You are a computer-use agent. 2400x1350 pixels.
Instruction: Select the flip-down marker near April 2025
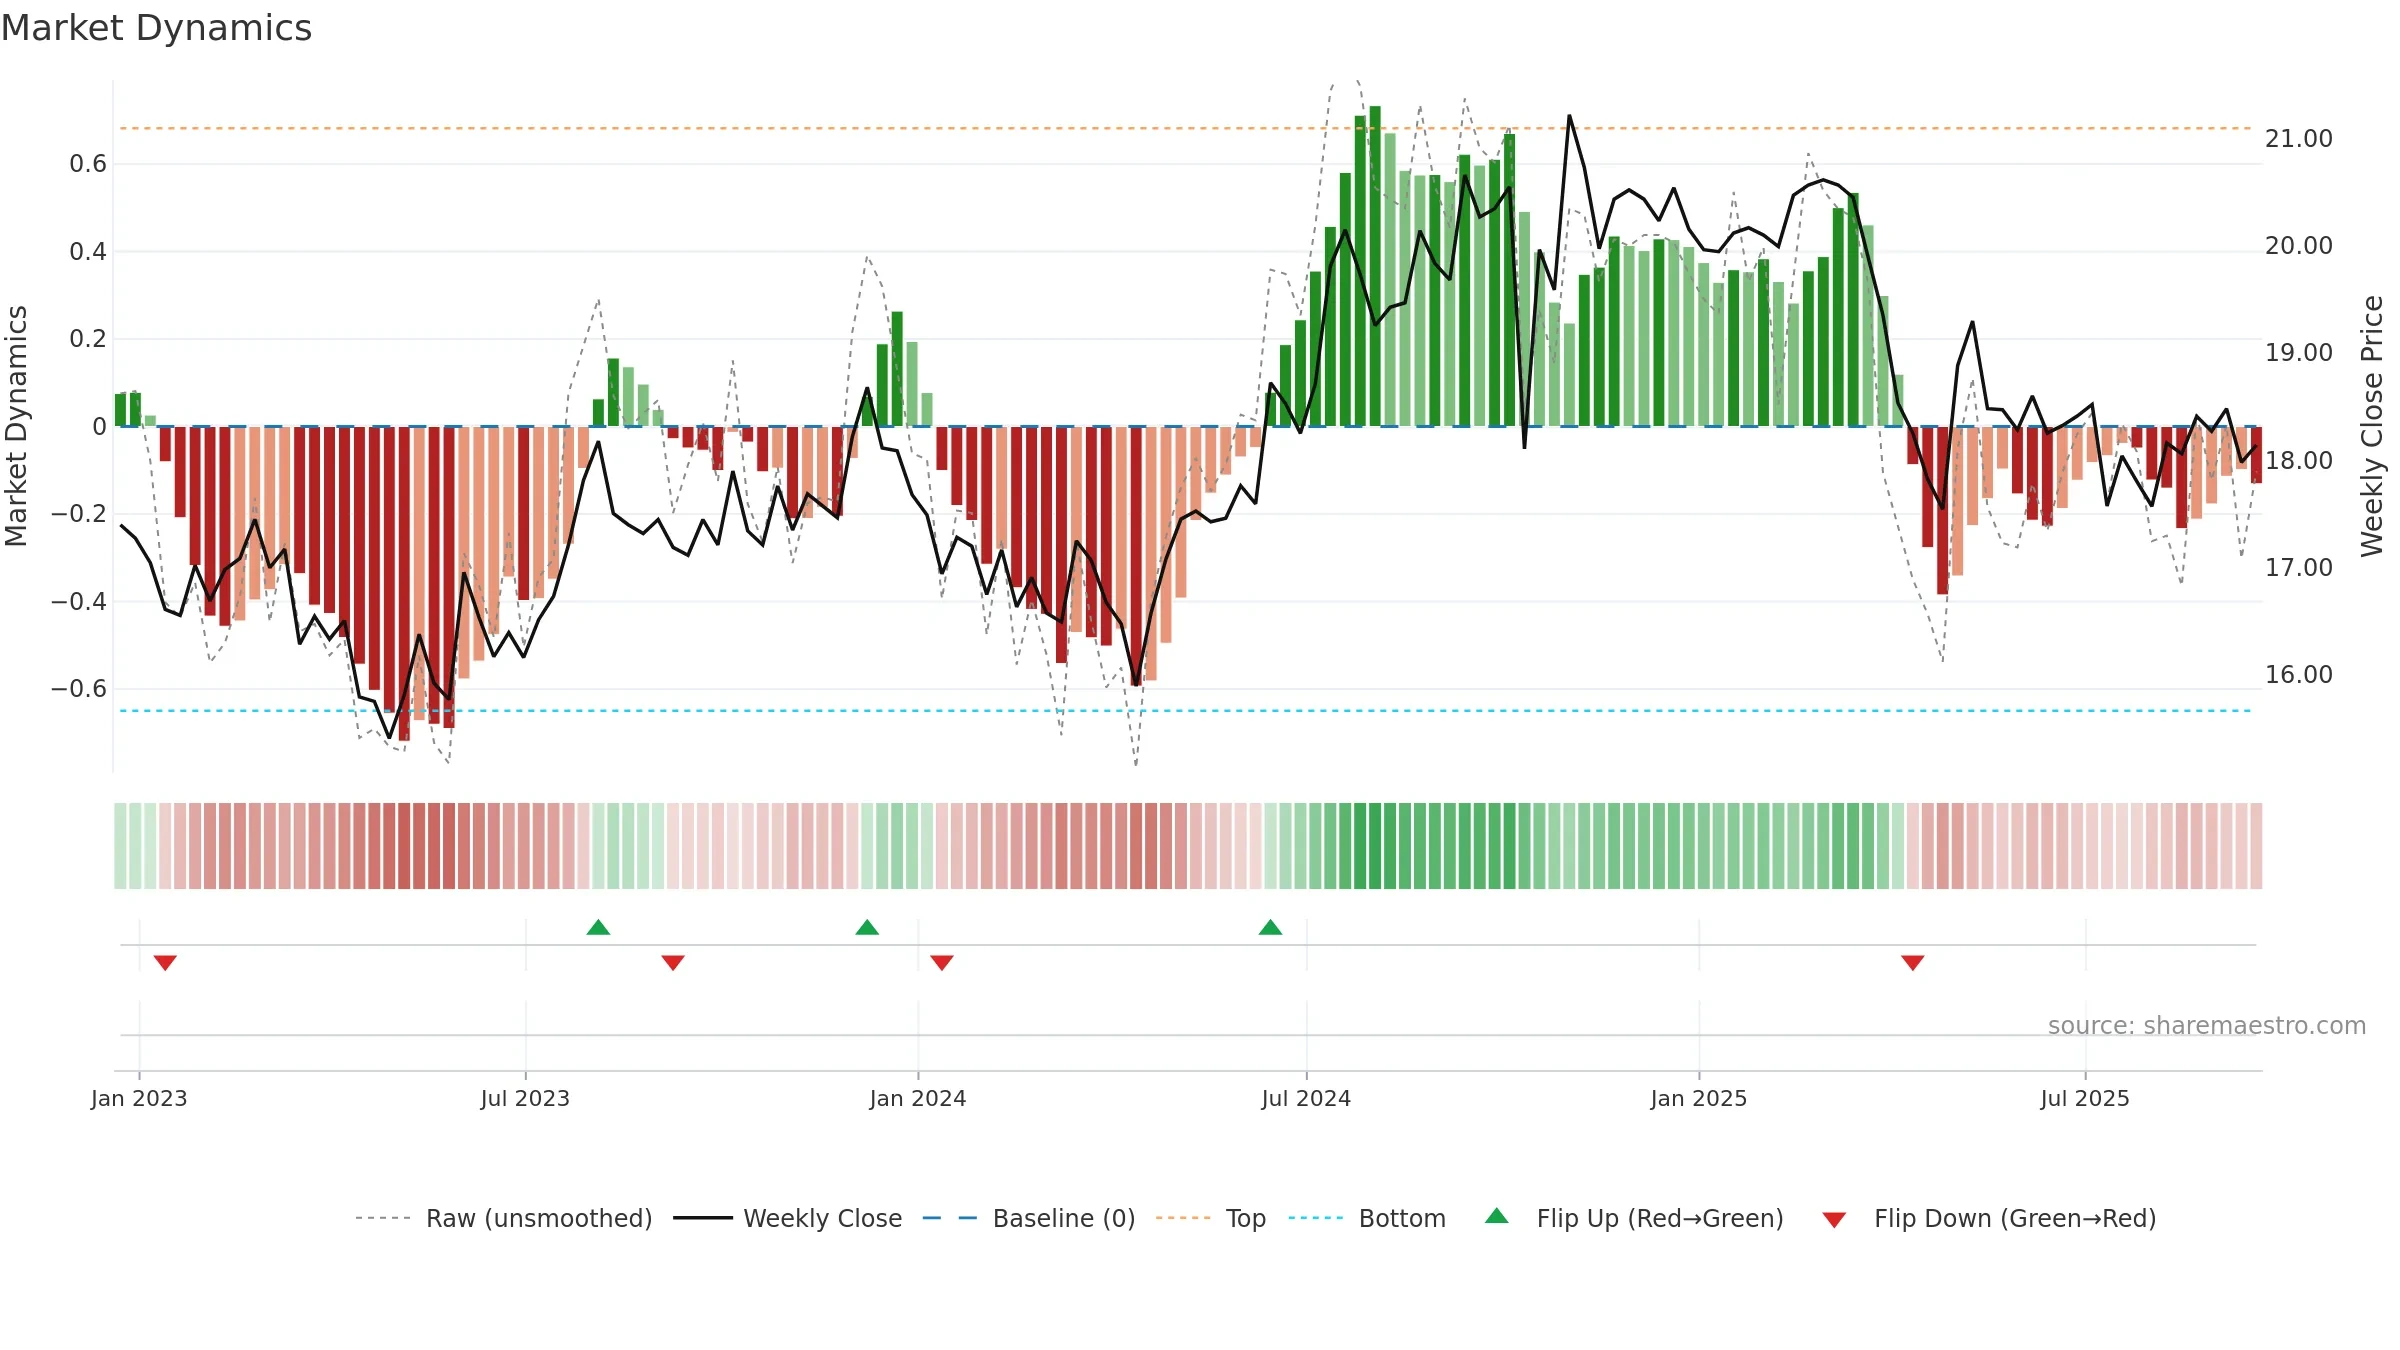1913,962
